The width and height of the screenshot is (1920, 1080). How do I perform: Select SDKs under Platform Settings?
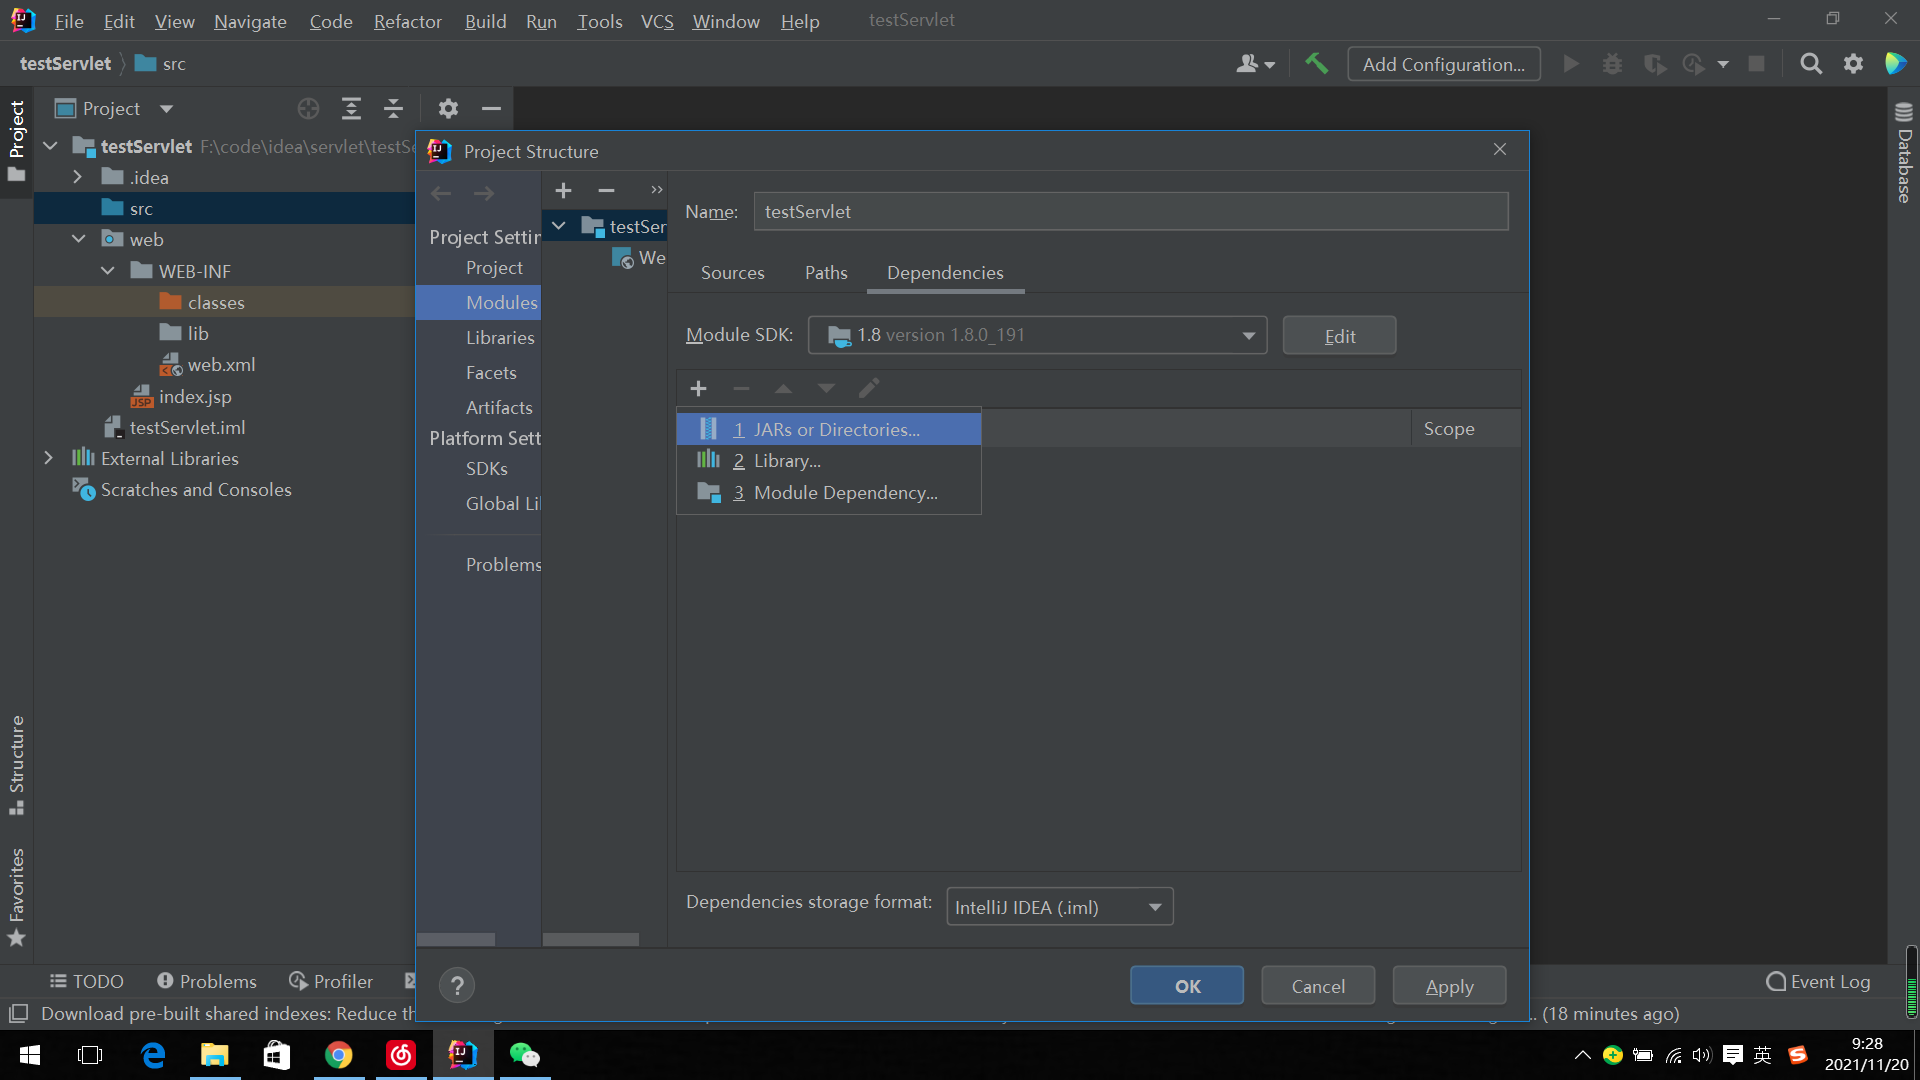(486, 469)
